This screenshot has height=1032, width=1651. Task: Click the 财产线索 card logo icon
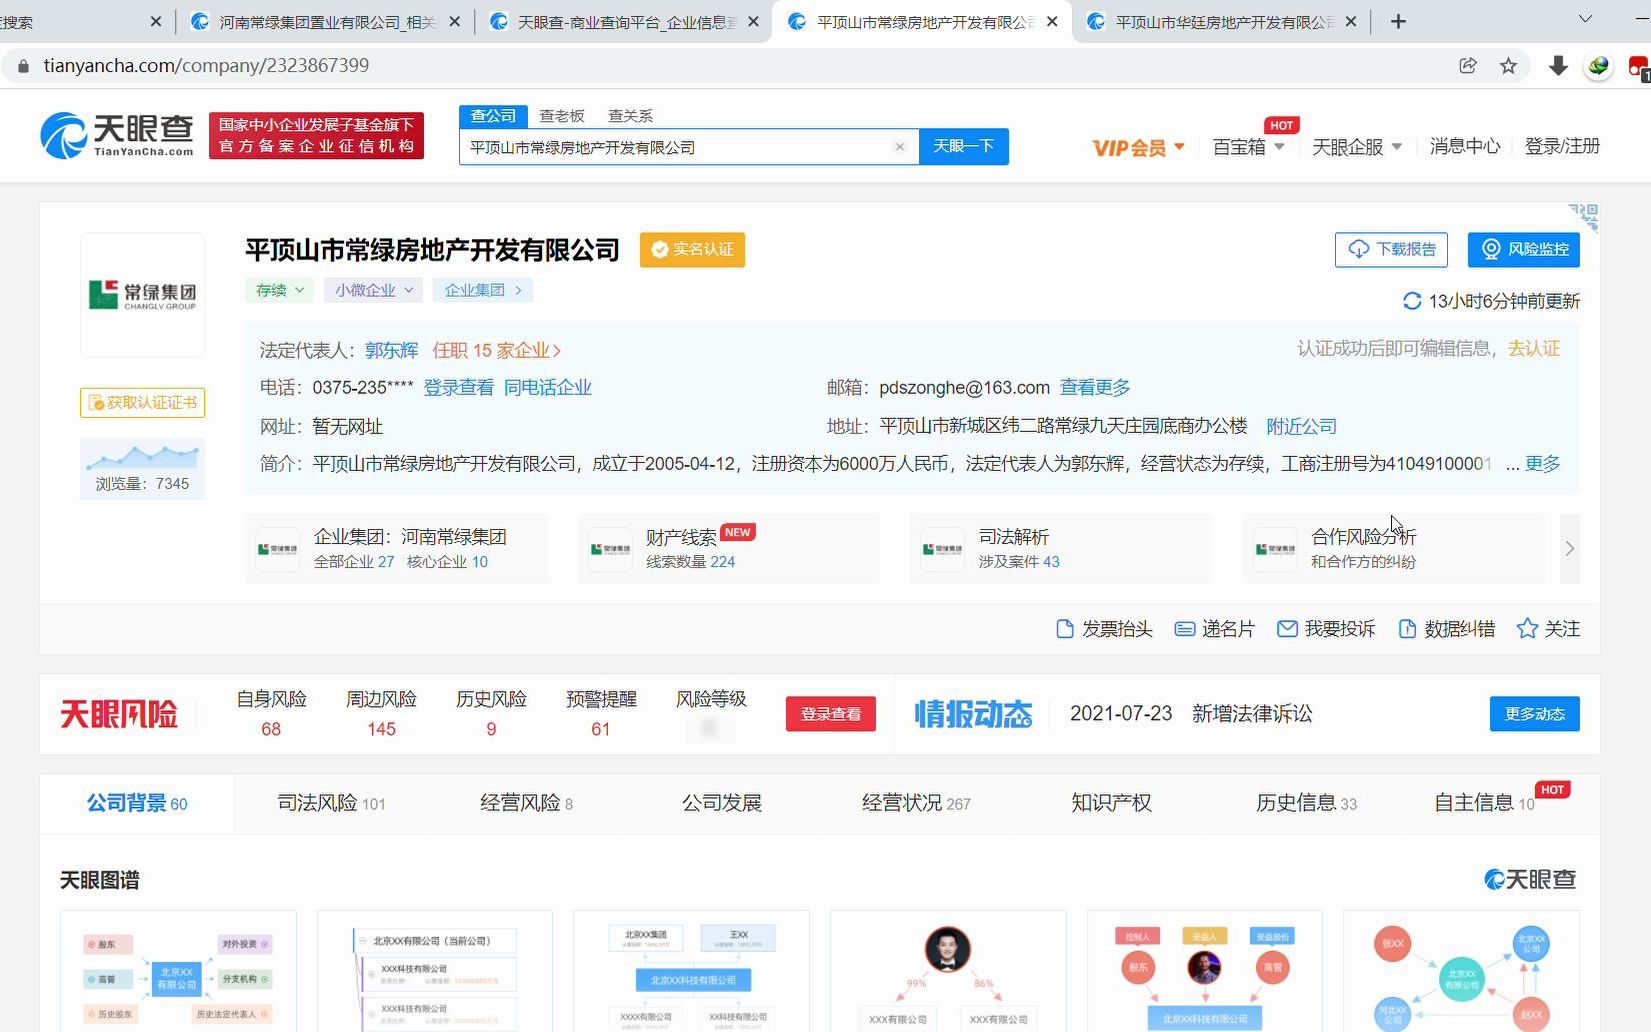[610, 549]
